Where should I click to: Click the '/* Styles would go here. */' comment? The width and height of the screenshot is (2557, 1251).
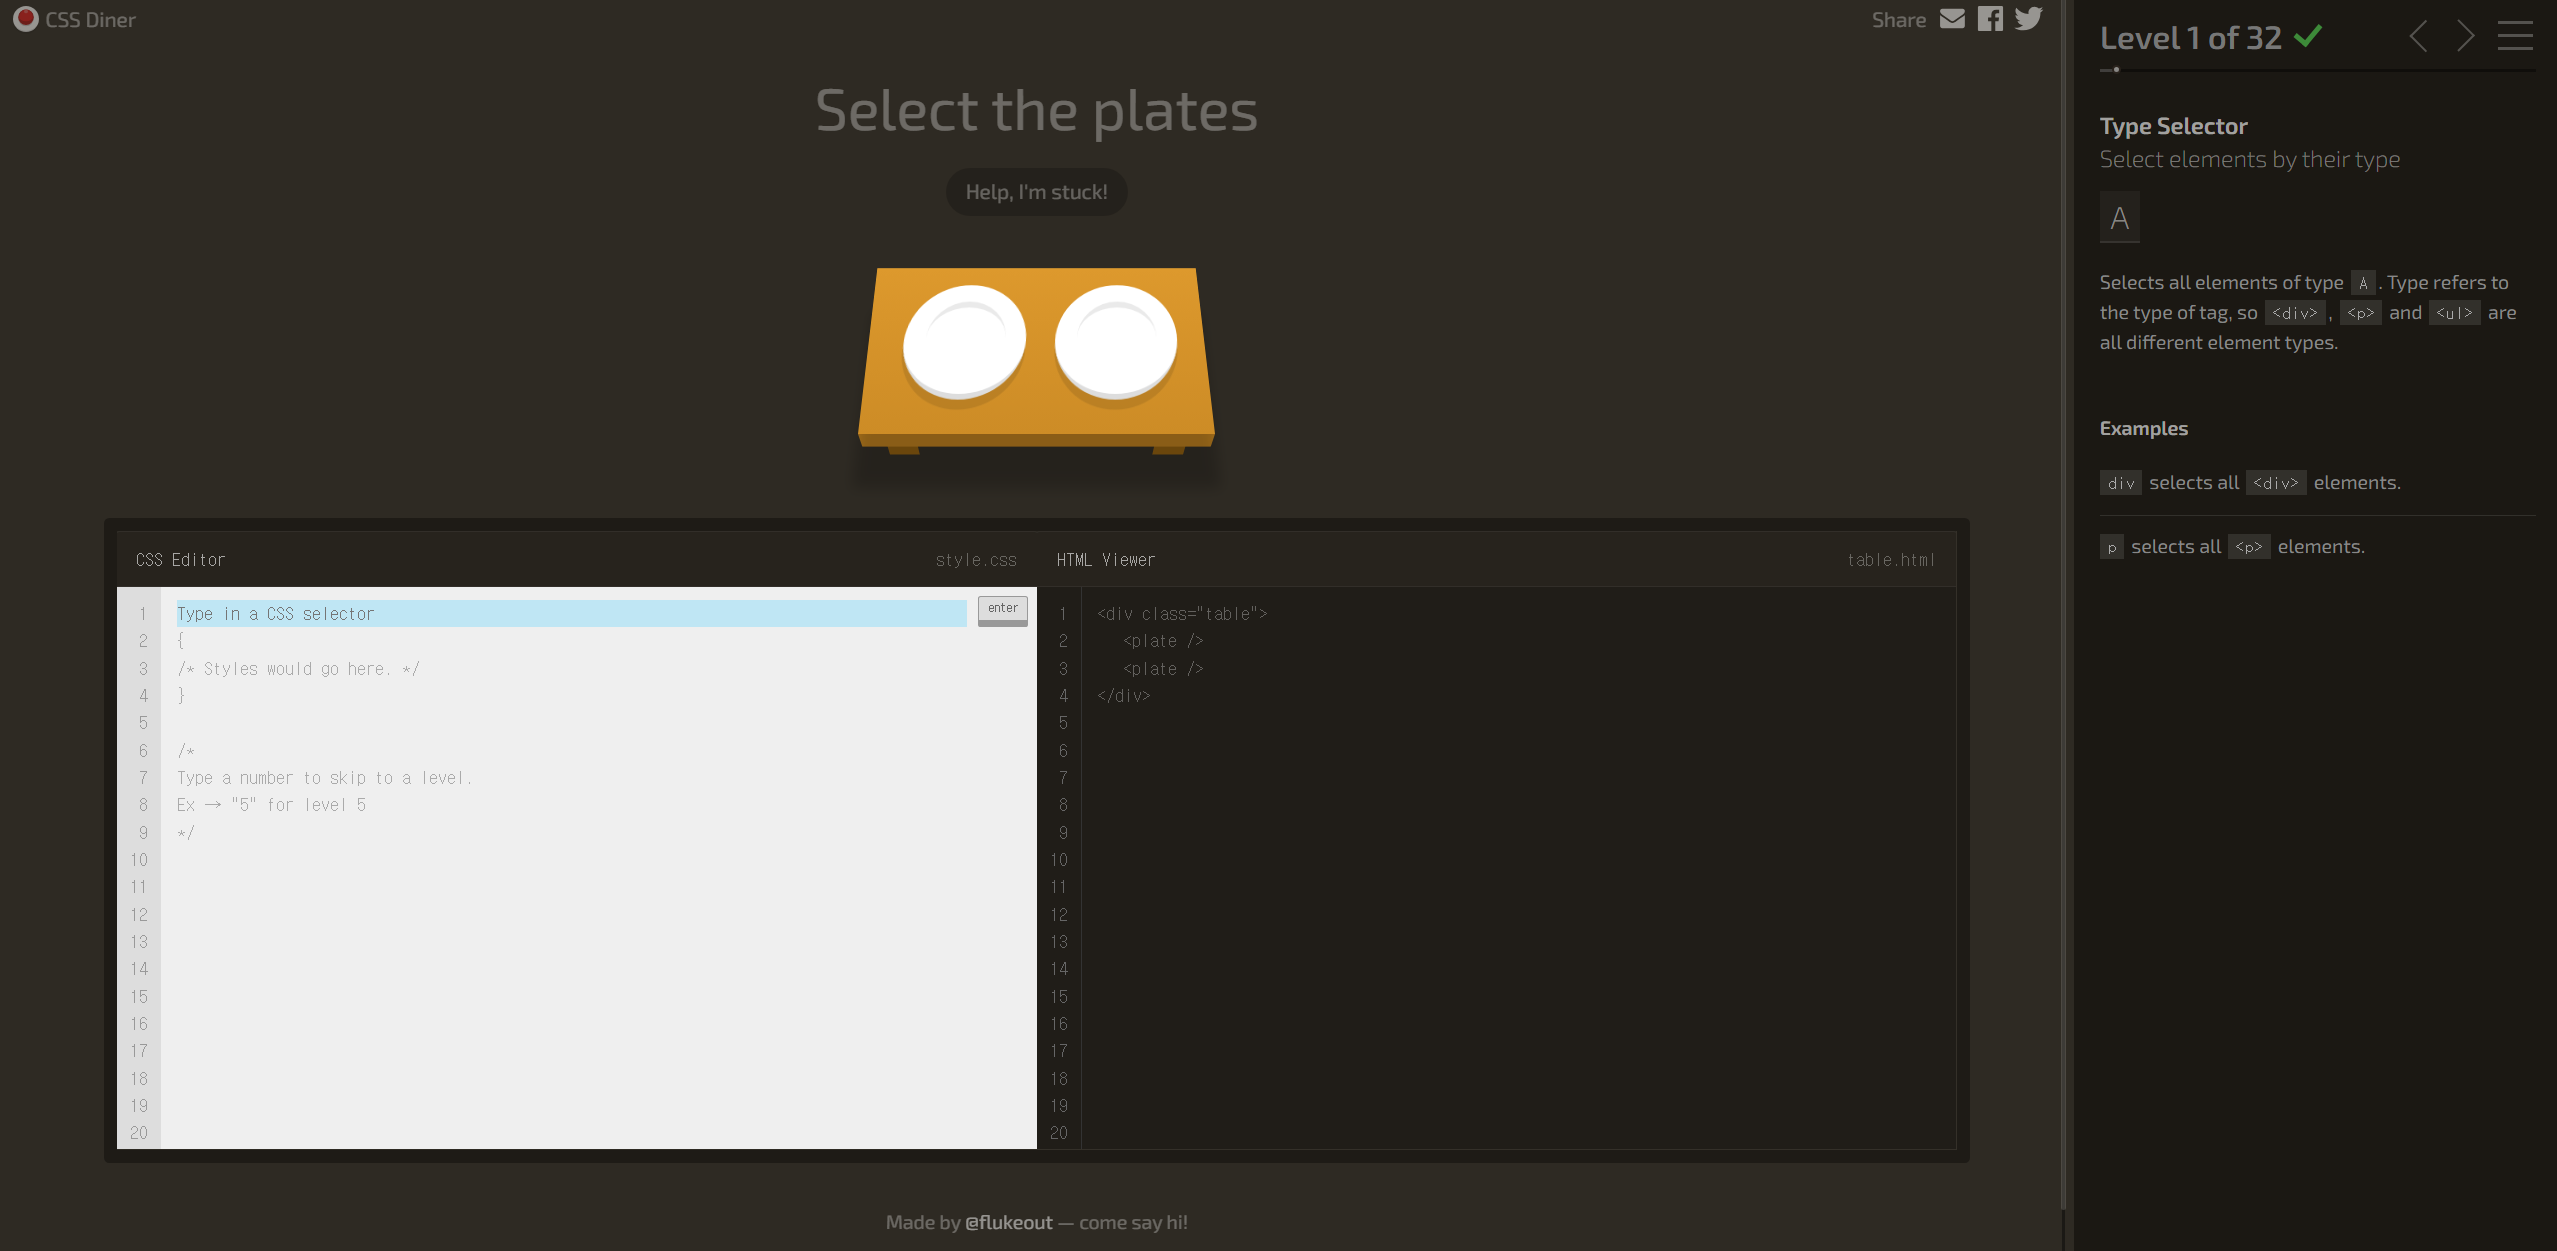click(x=298, y=669)
